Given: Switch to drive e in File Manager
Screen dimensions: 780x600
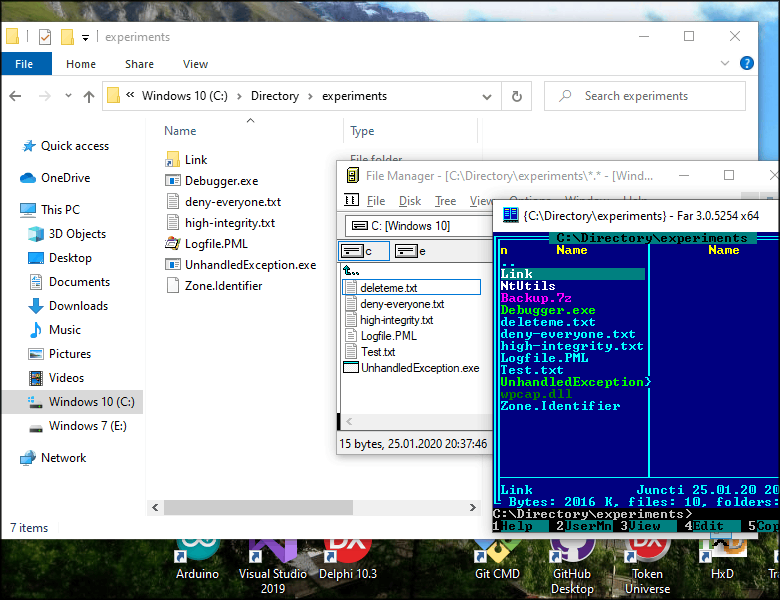Looking at the screenshot, I should [x=410, y=251].
